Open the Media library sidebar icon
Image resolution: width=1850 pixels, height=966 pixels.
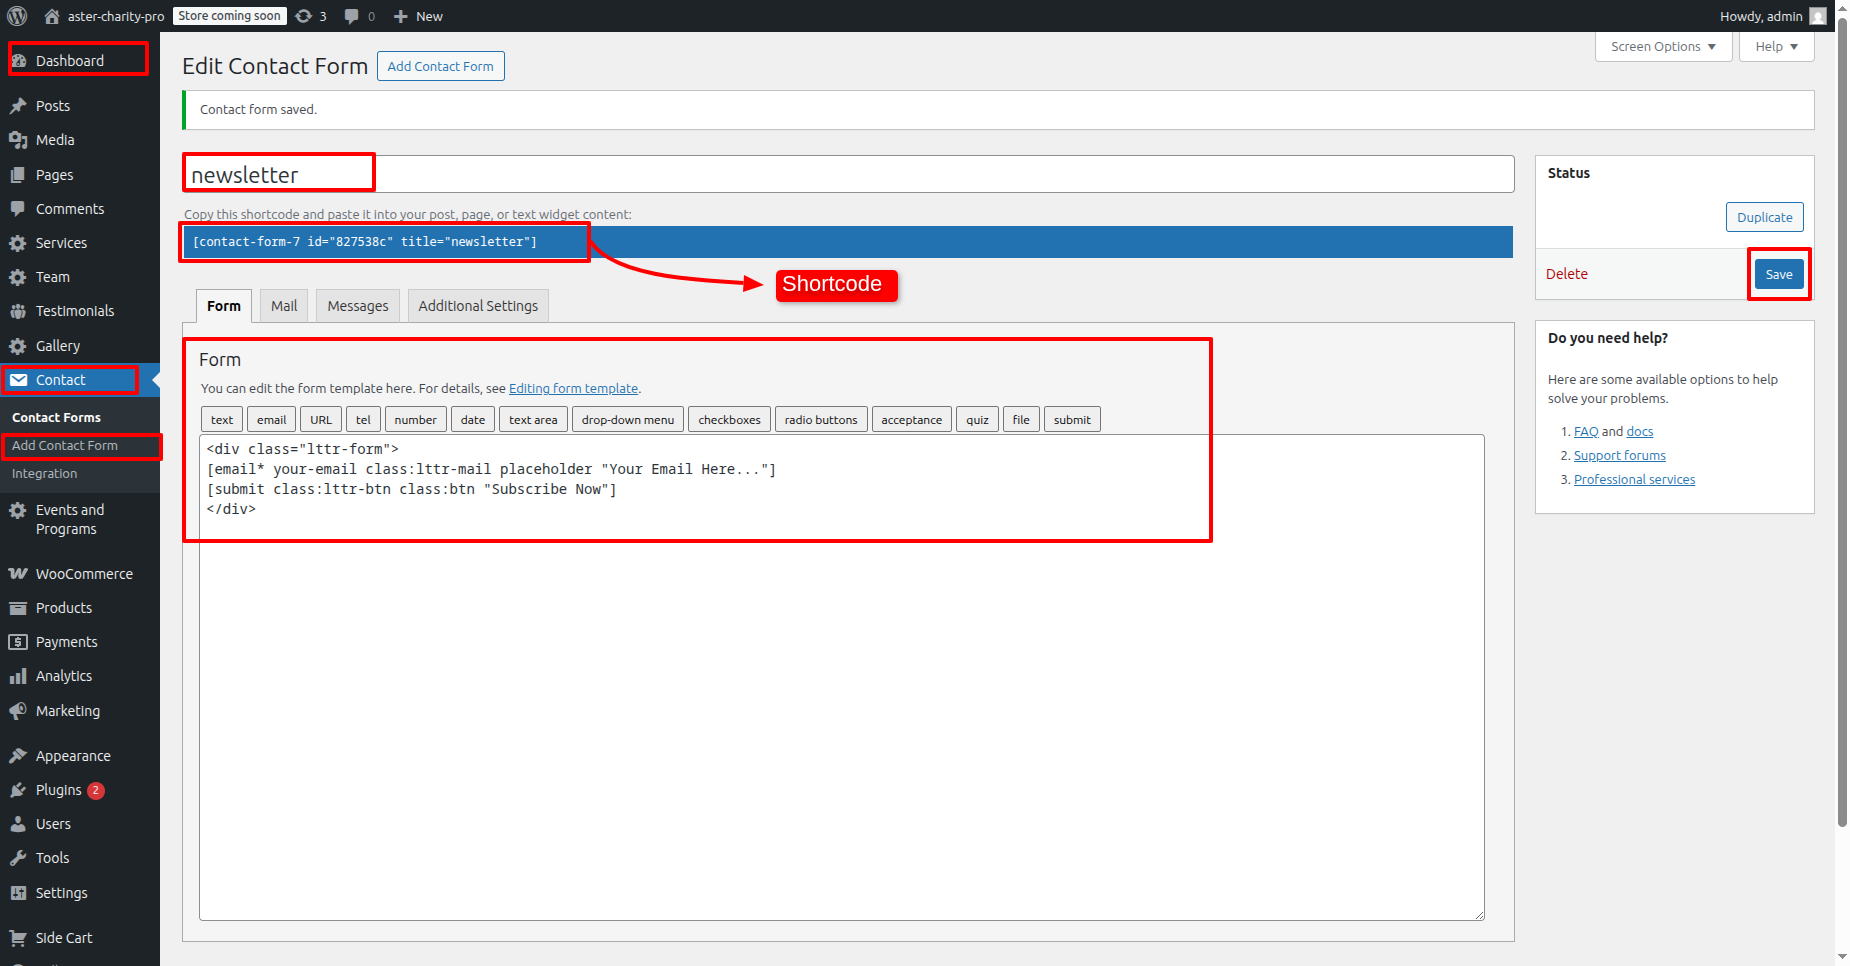coord(18,140)
